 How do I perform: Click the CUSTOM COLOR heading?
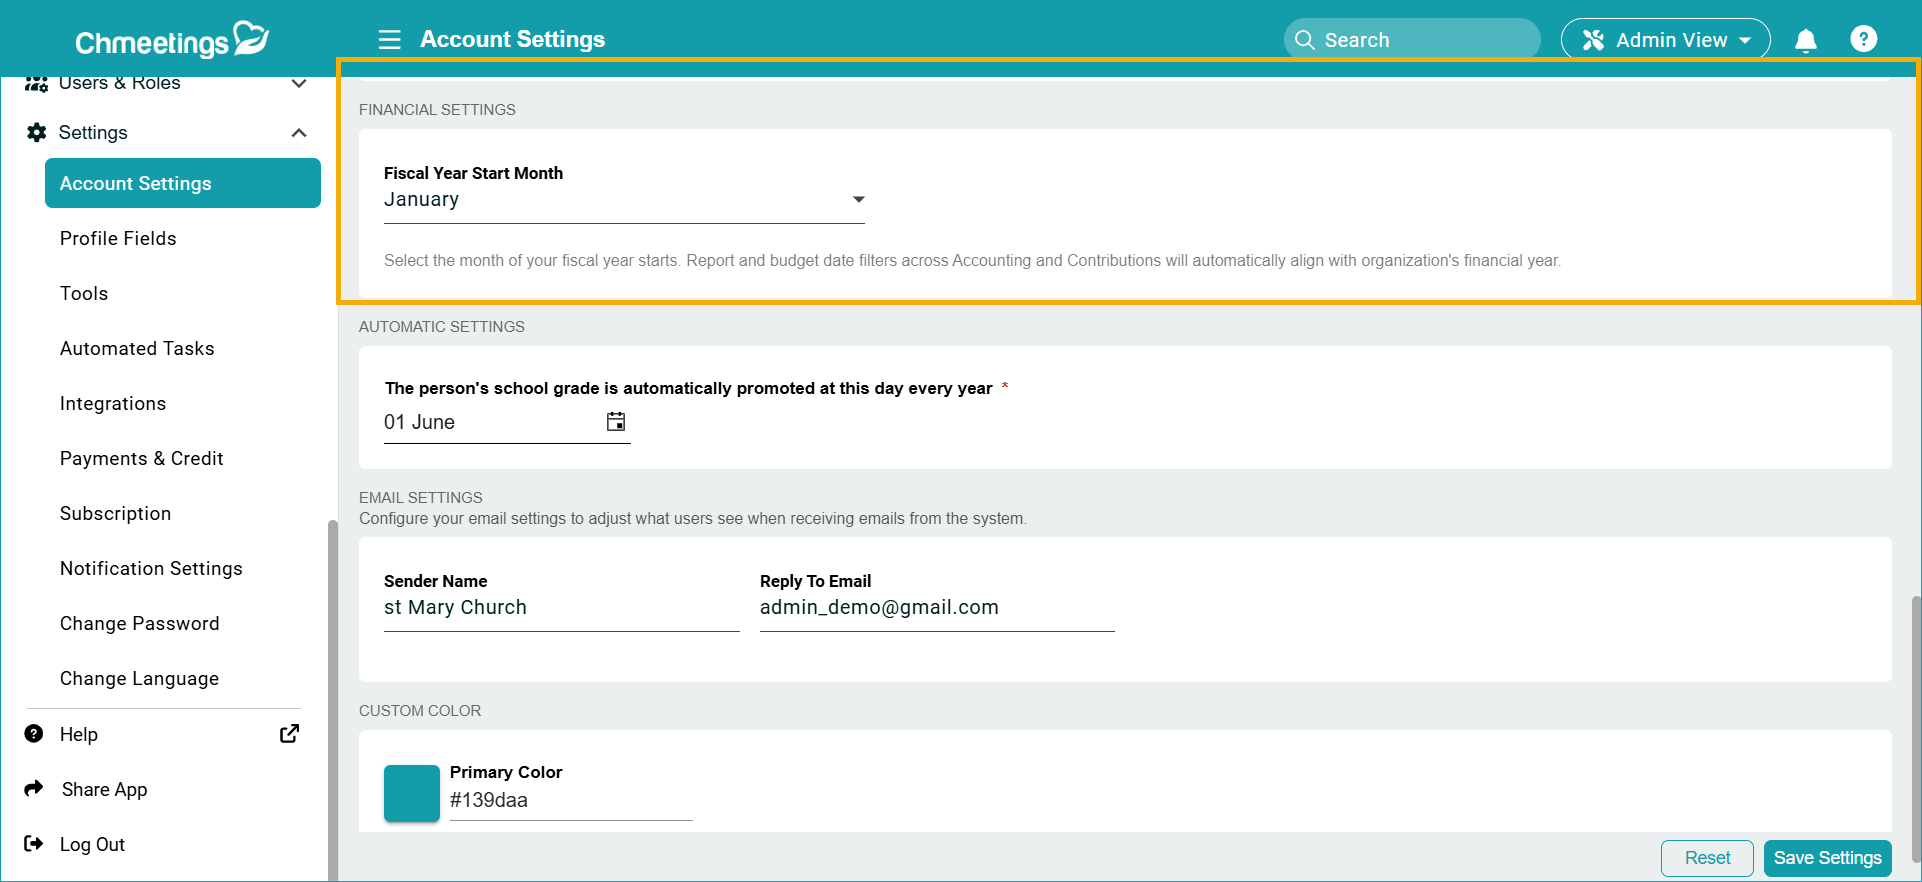[x=420, y=711]
